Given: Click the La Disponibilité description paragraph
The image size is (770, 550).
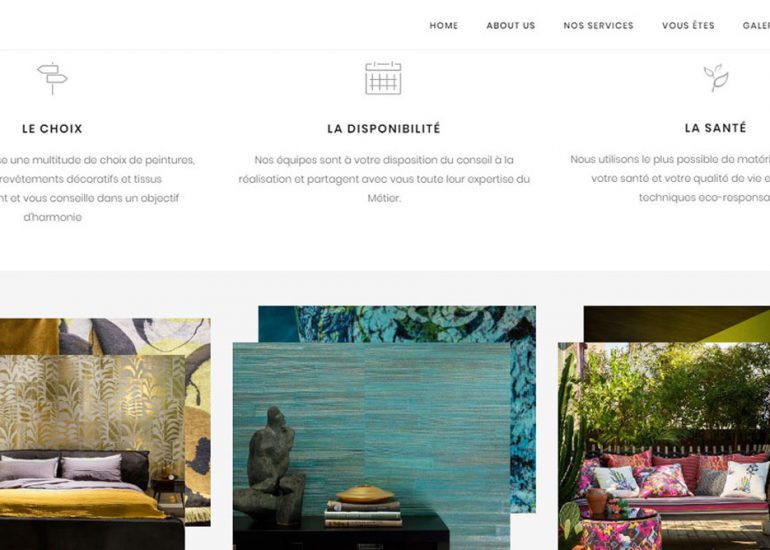Looking at the screenshot, I should point(384,179).
